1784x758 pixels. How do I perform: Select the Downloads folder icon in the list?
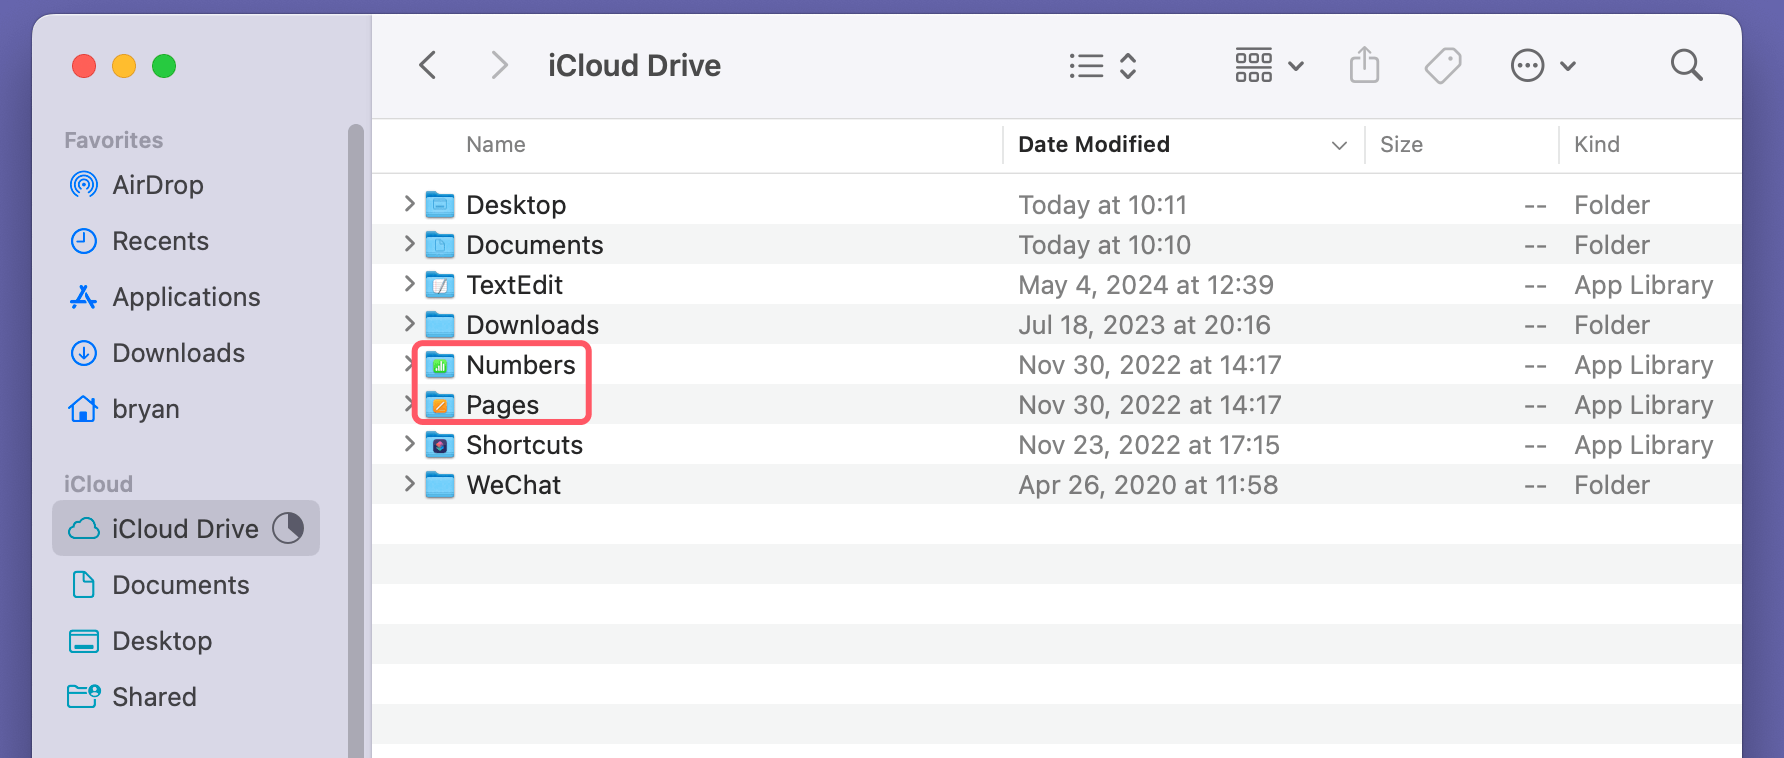(440, 325)
